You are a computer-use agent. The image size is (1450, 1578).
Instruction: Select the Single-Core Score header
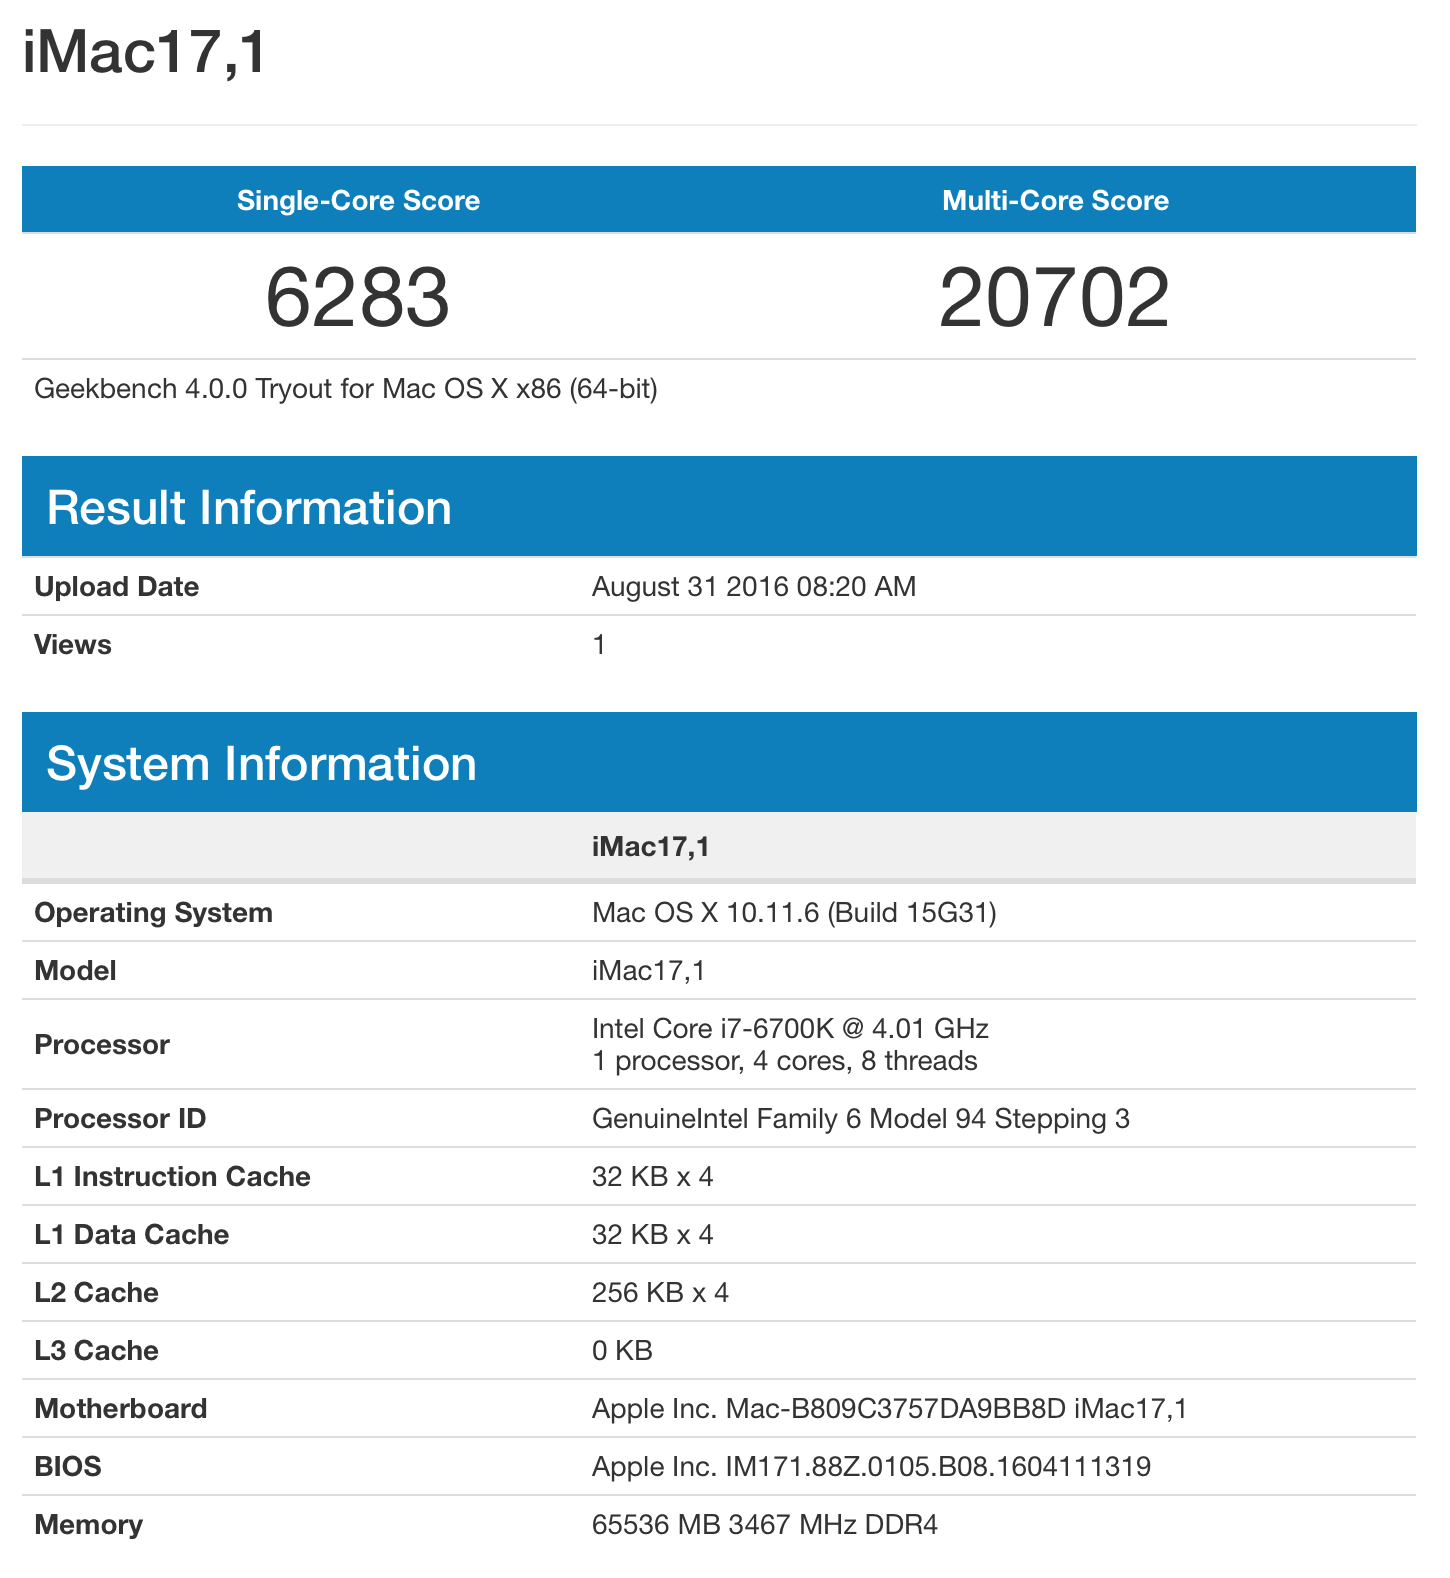tap(358, 200)
